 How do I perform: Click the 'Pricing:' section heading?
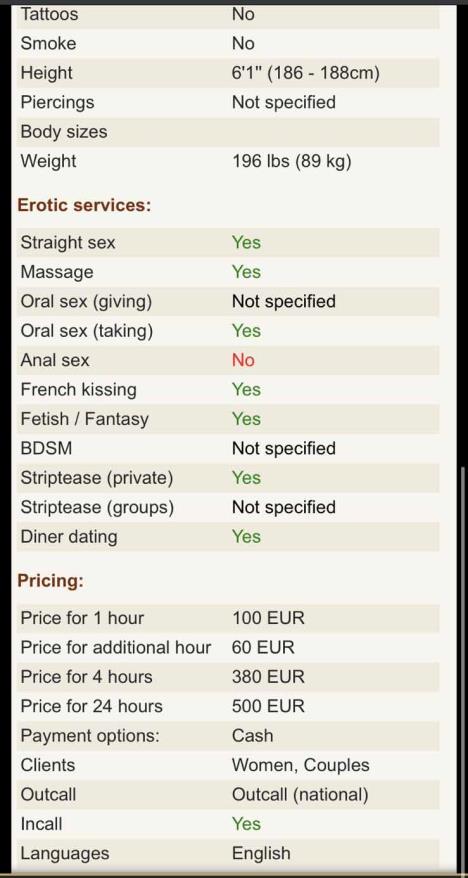coord(50,581)
